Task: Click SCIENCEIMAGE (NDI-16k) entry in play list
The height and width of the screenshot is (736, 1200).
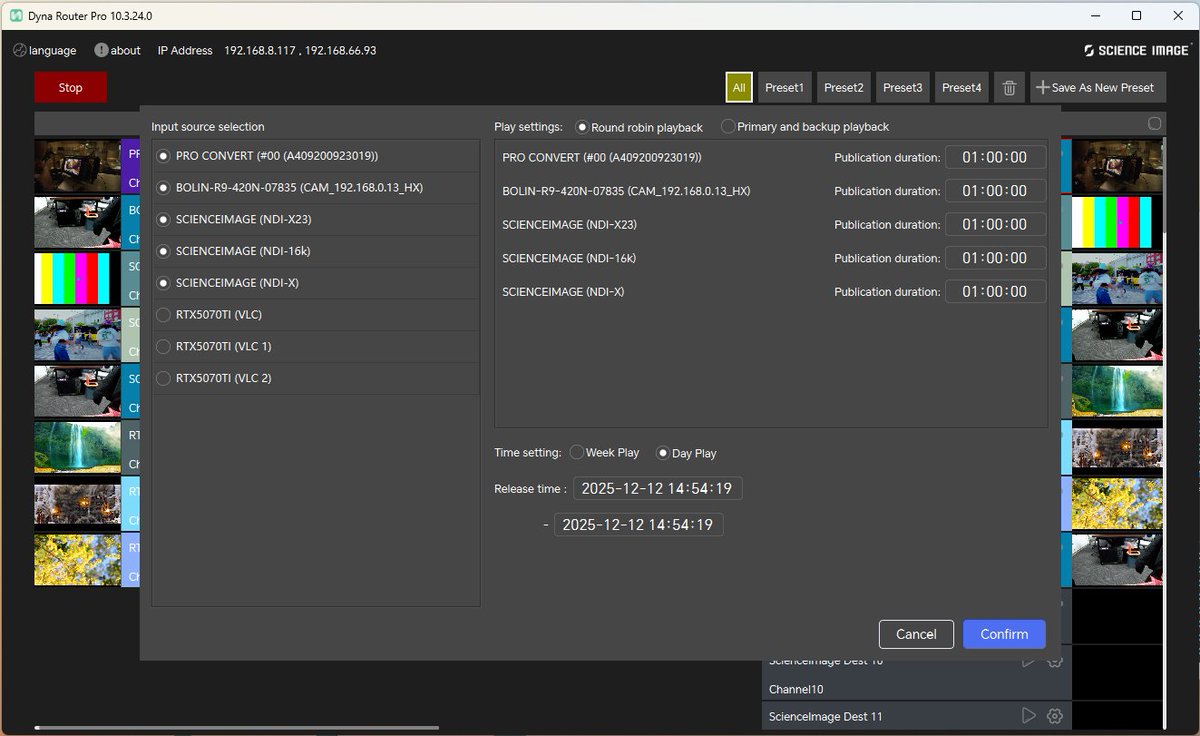Action: coord(569,258)
